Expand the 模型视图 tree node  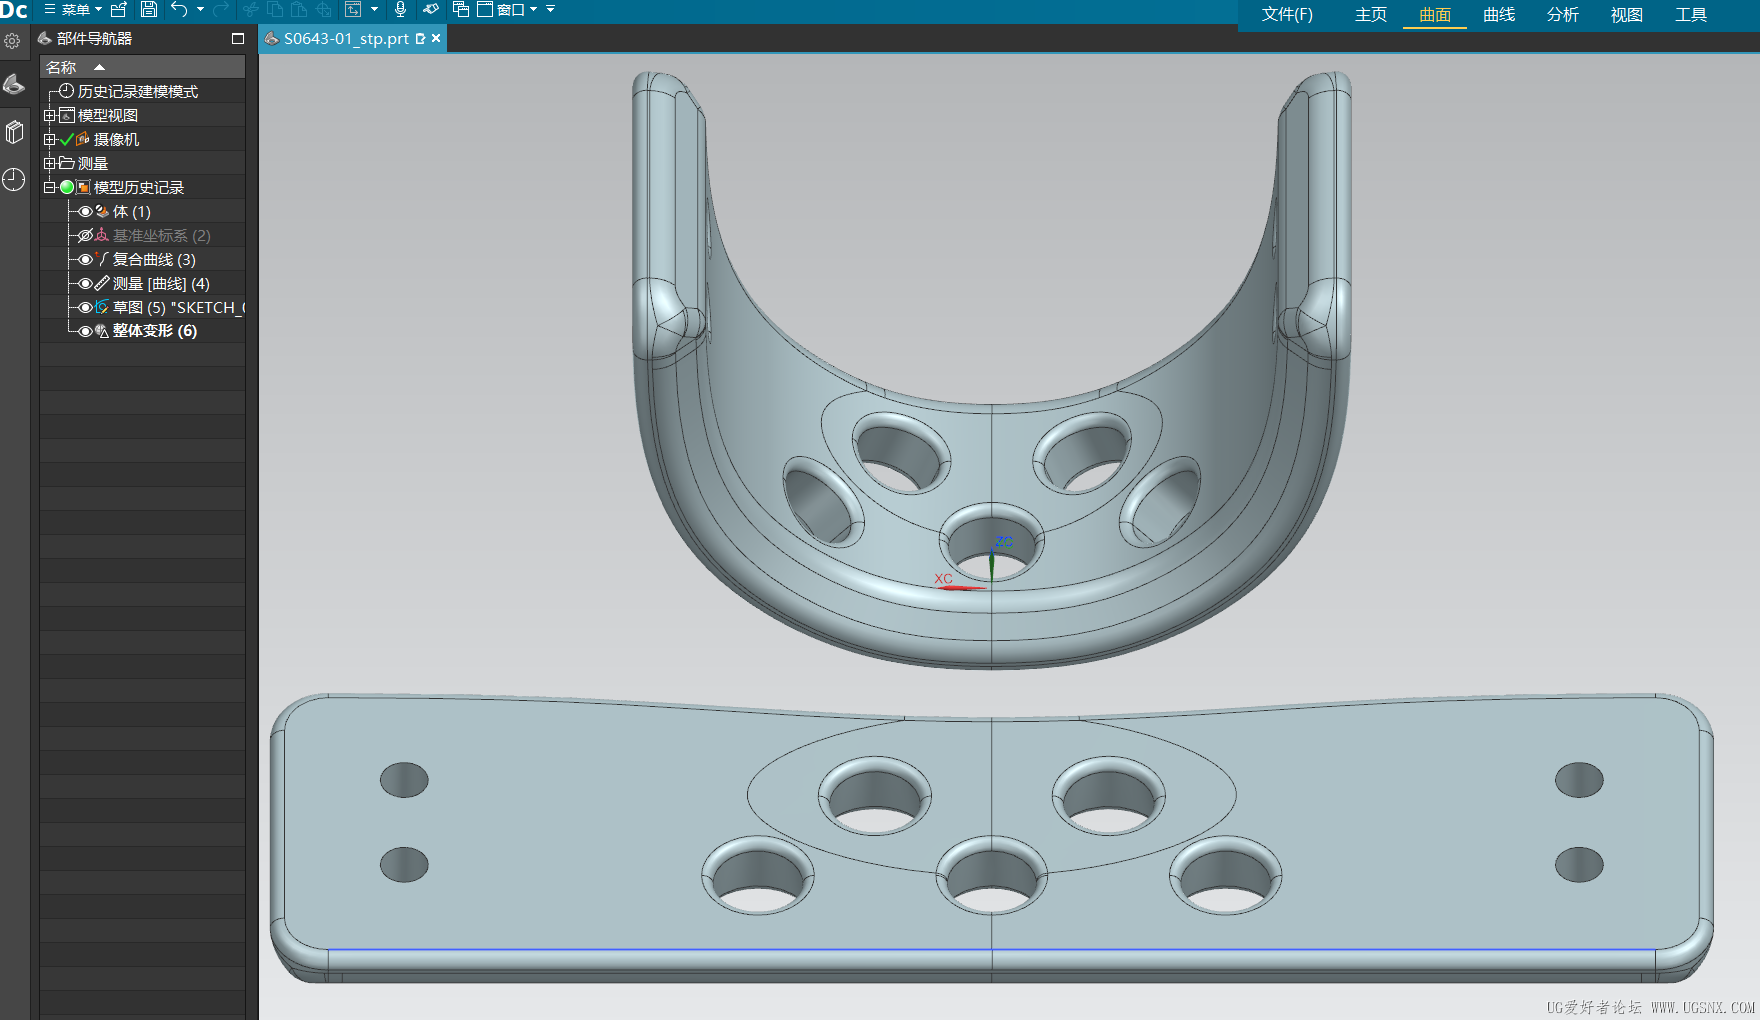[49, 115]
